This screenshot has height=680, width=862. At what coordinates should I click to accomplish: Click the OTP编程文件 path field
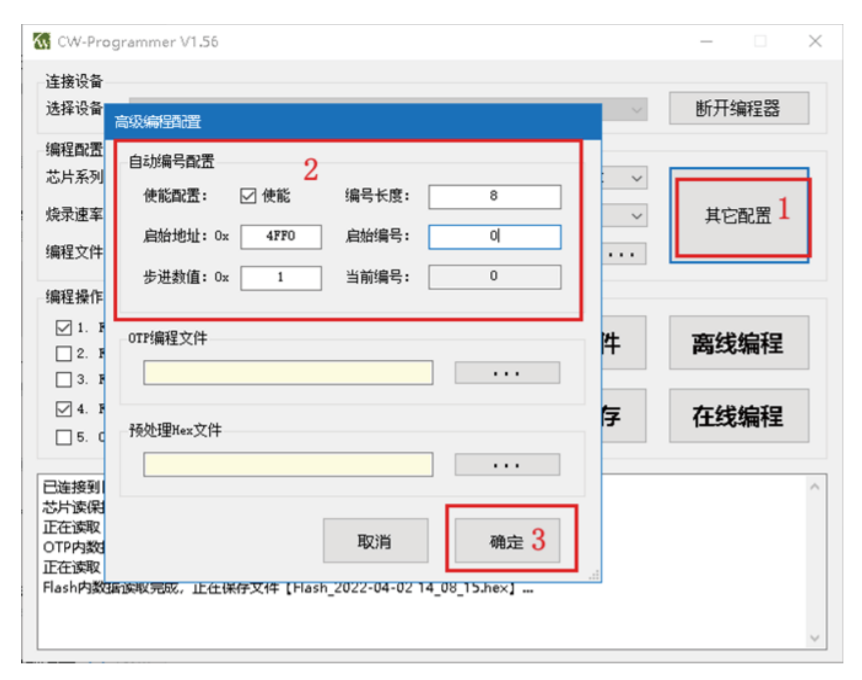pyautogui.click(x=288, y=373)
